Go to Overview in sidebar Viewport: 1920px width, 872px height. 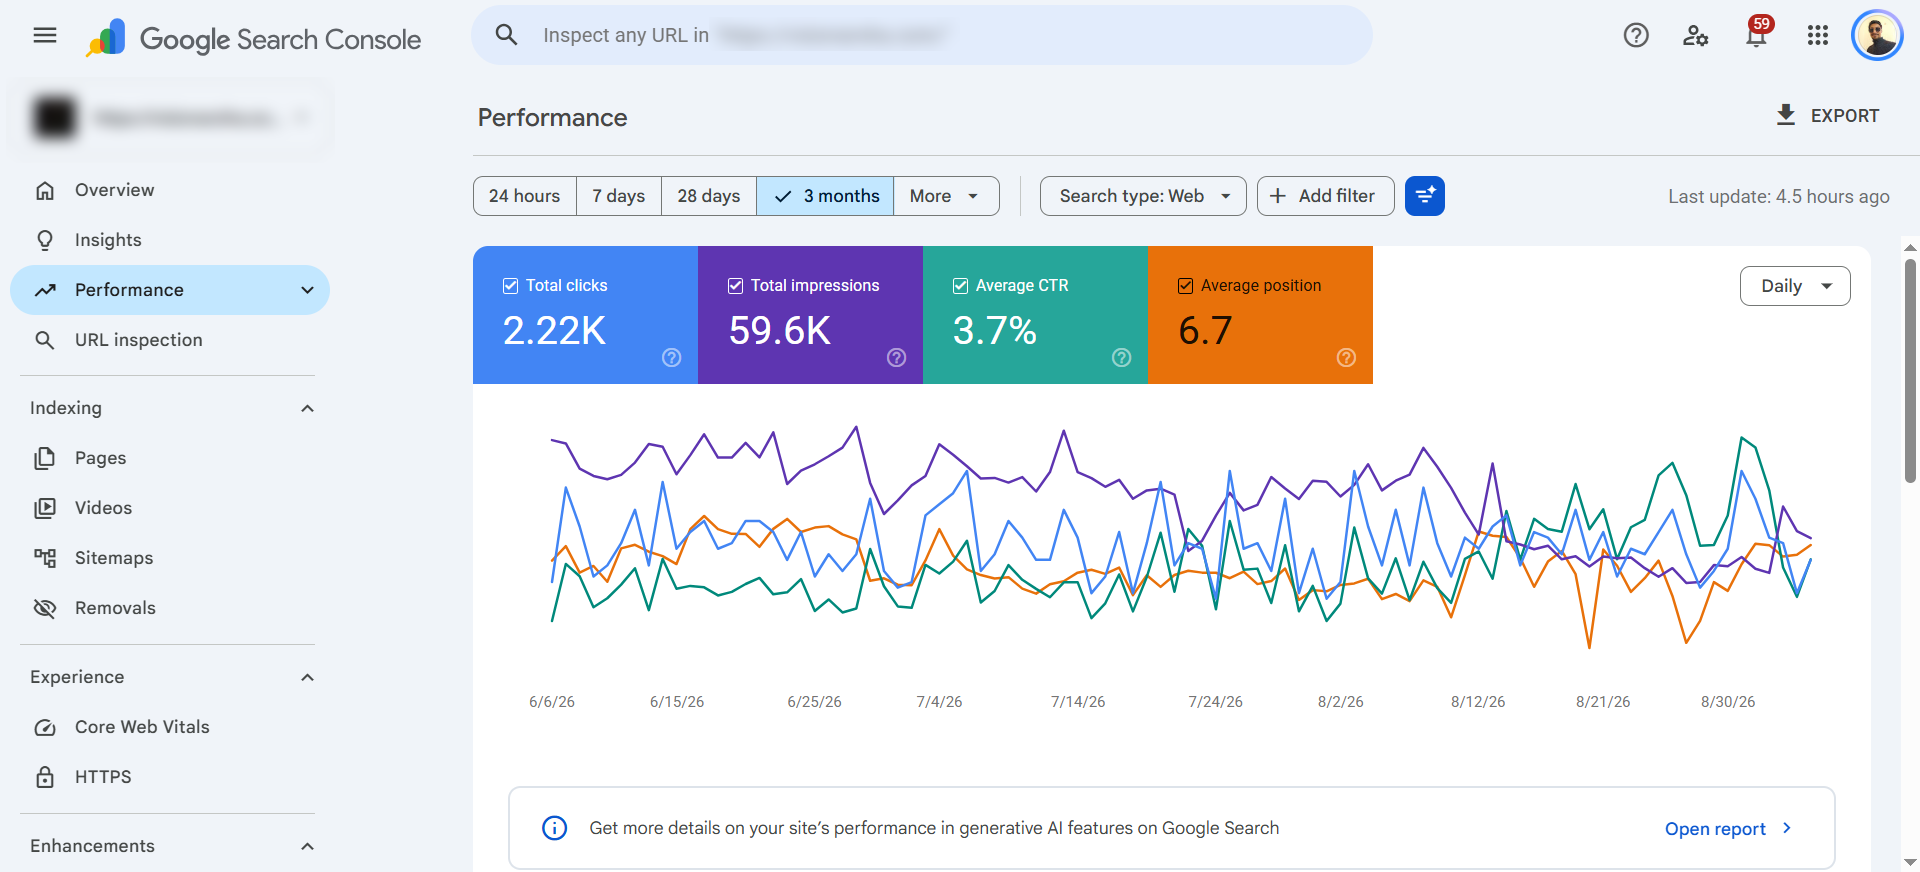170,190
